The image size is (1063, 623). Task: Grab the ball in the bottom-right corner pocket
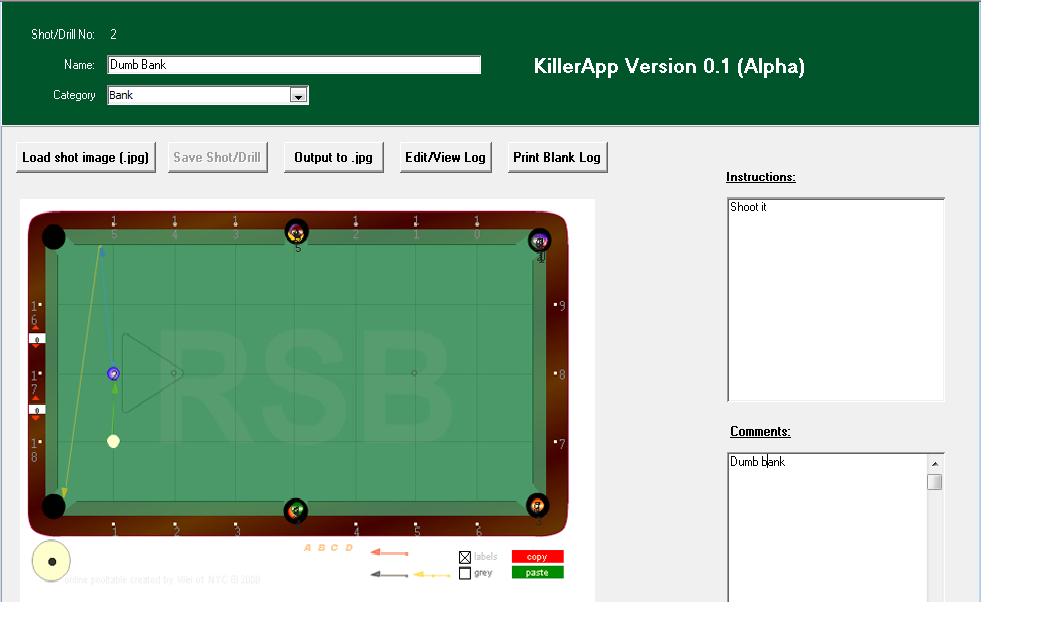click(538, 505)
